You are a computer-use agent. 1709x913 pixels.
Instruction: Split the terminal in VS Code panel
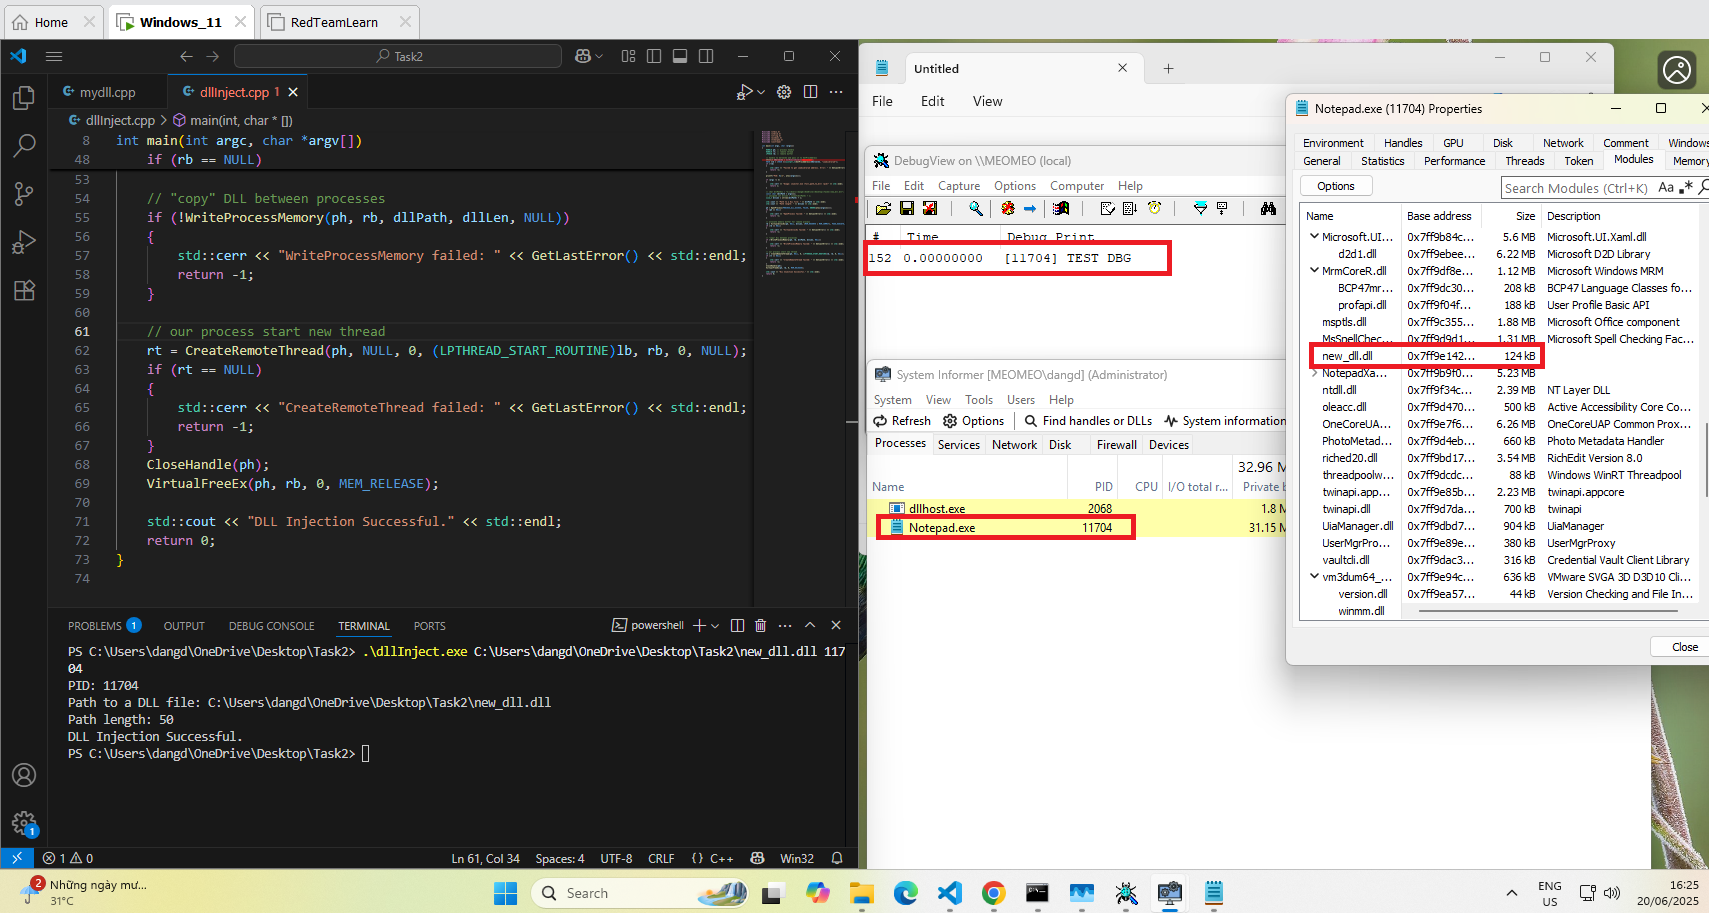pos(737,625)
